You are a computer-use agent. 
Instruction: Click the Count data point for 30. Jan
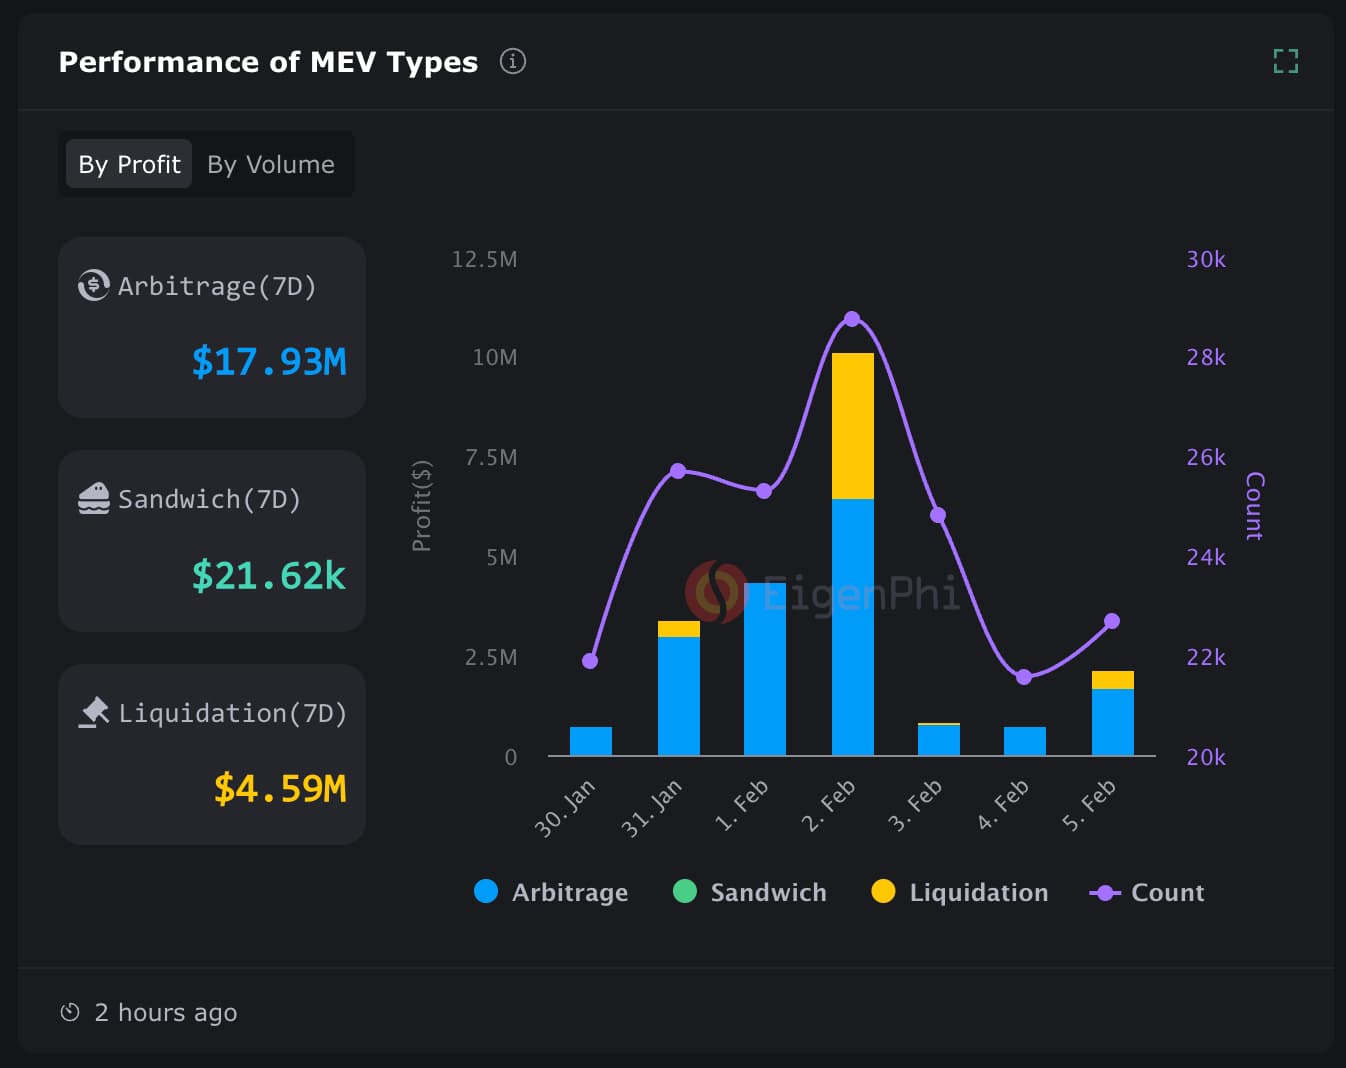click(590, 661)
